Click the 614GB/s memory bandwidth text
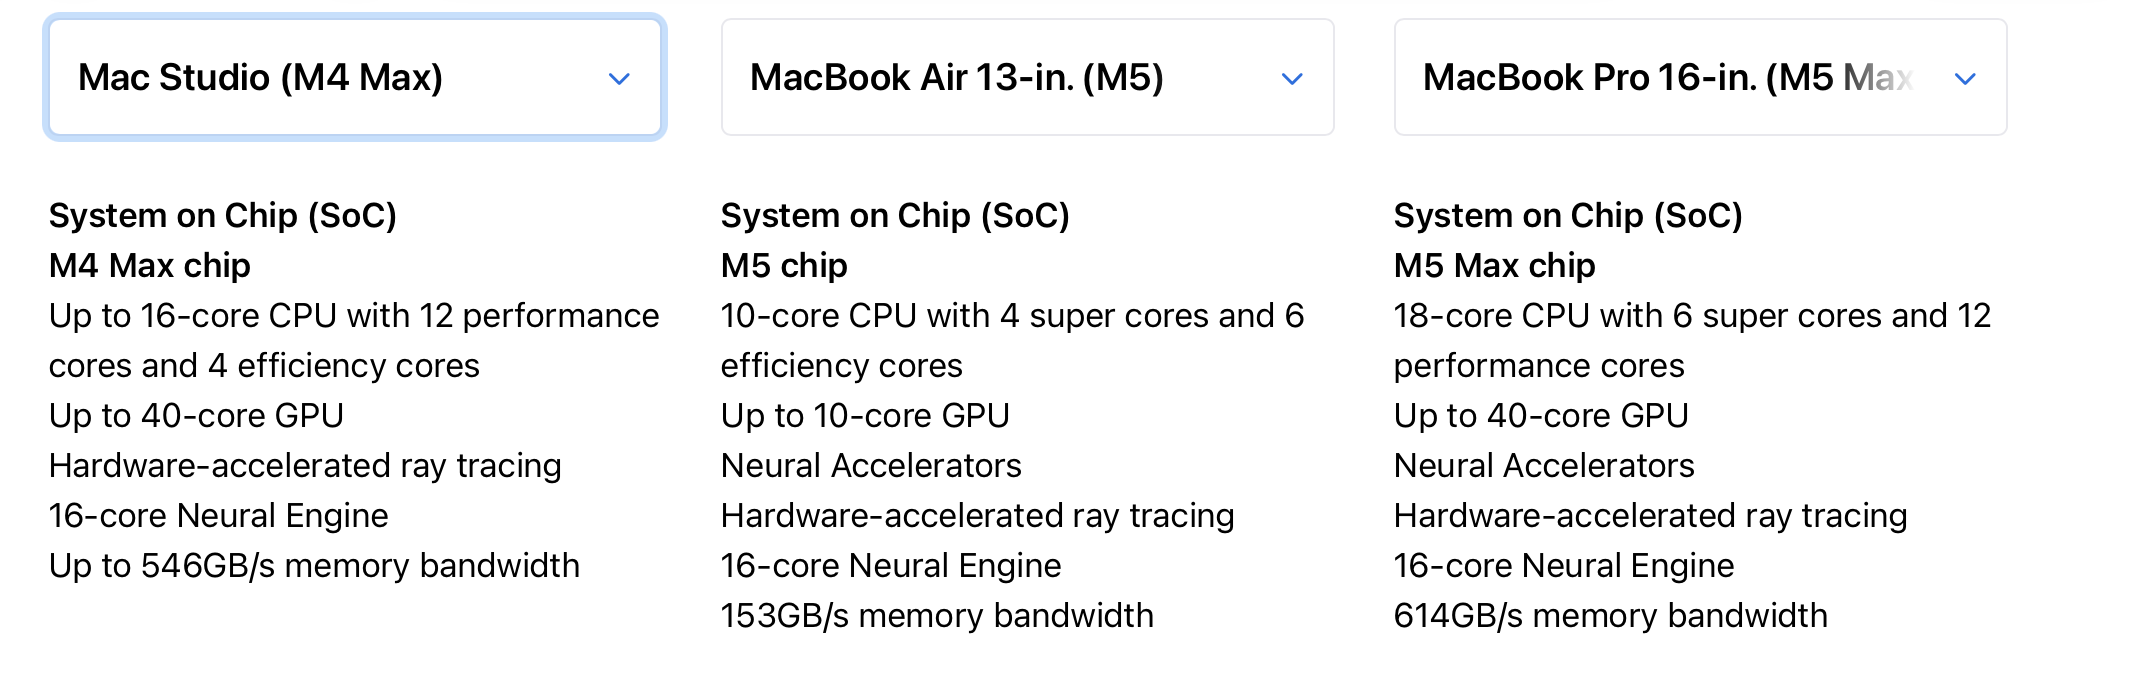 coord(1610,616)
